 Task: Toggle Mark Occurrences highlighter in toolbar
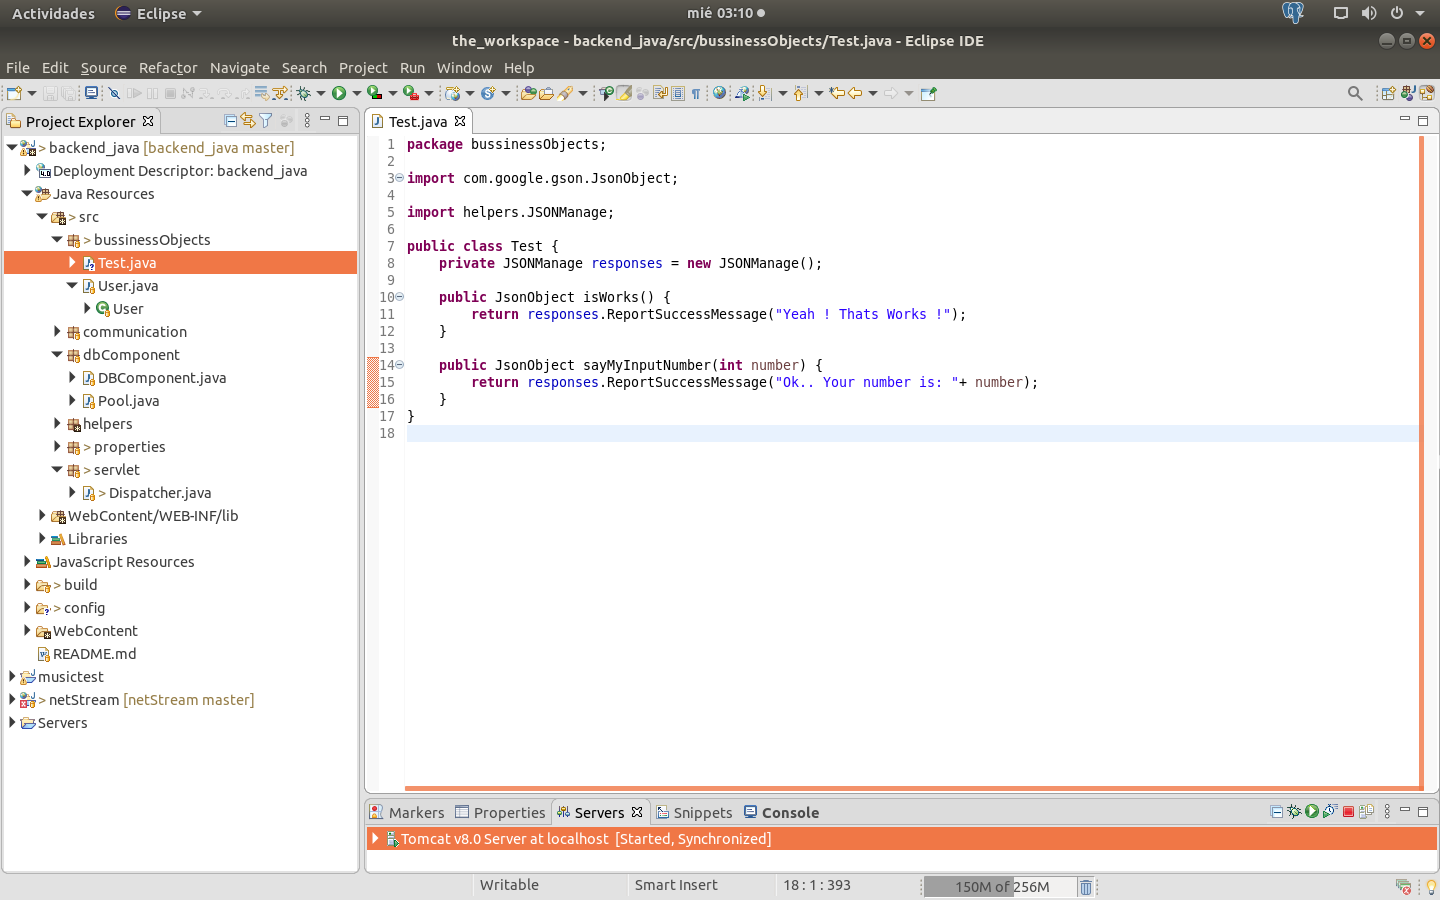click(x=624, y=93)
